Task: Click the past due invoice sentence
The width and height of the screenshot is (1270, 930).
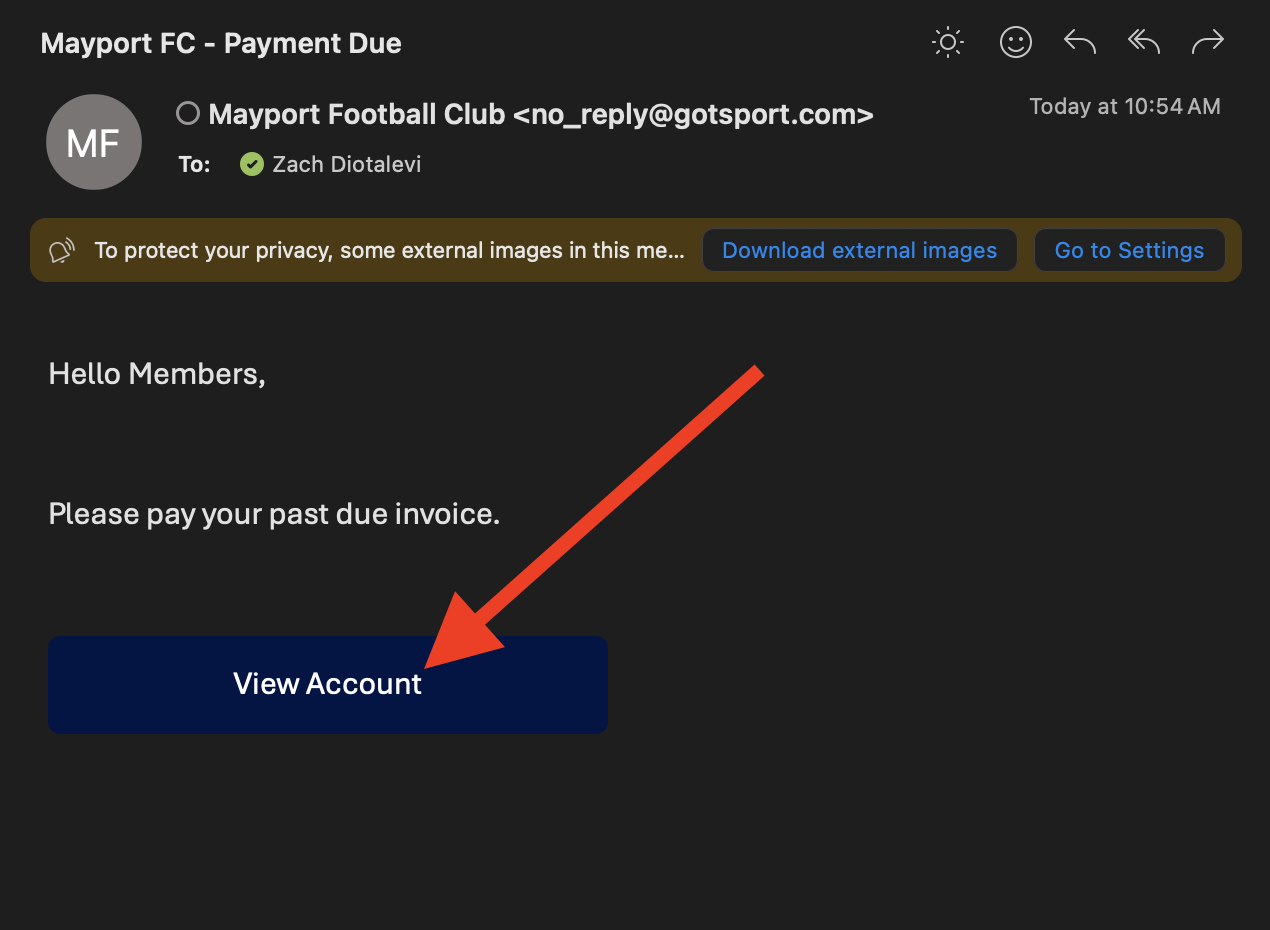Action: point(274,514)
